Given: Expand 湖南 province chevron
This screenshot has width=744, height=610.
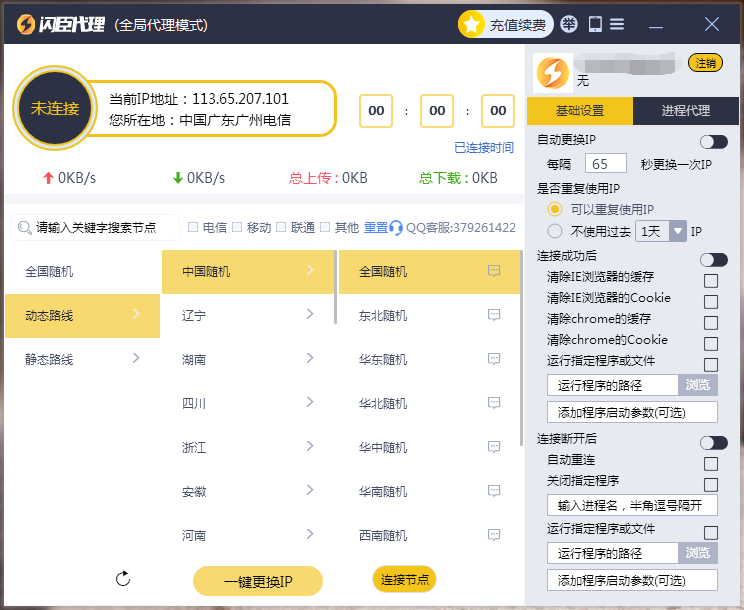Looking at the screenshot, I should pos(310,358).
